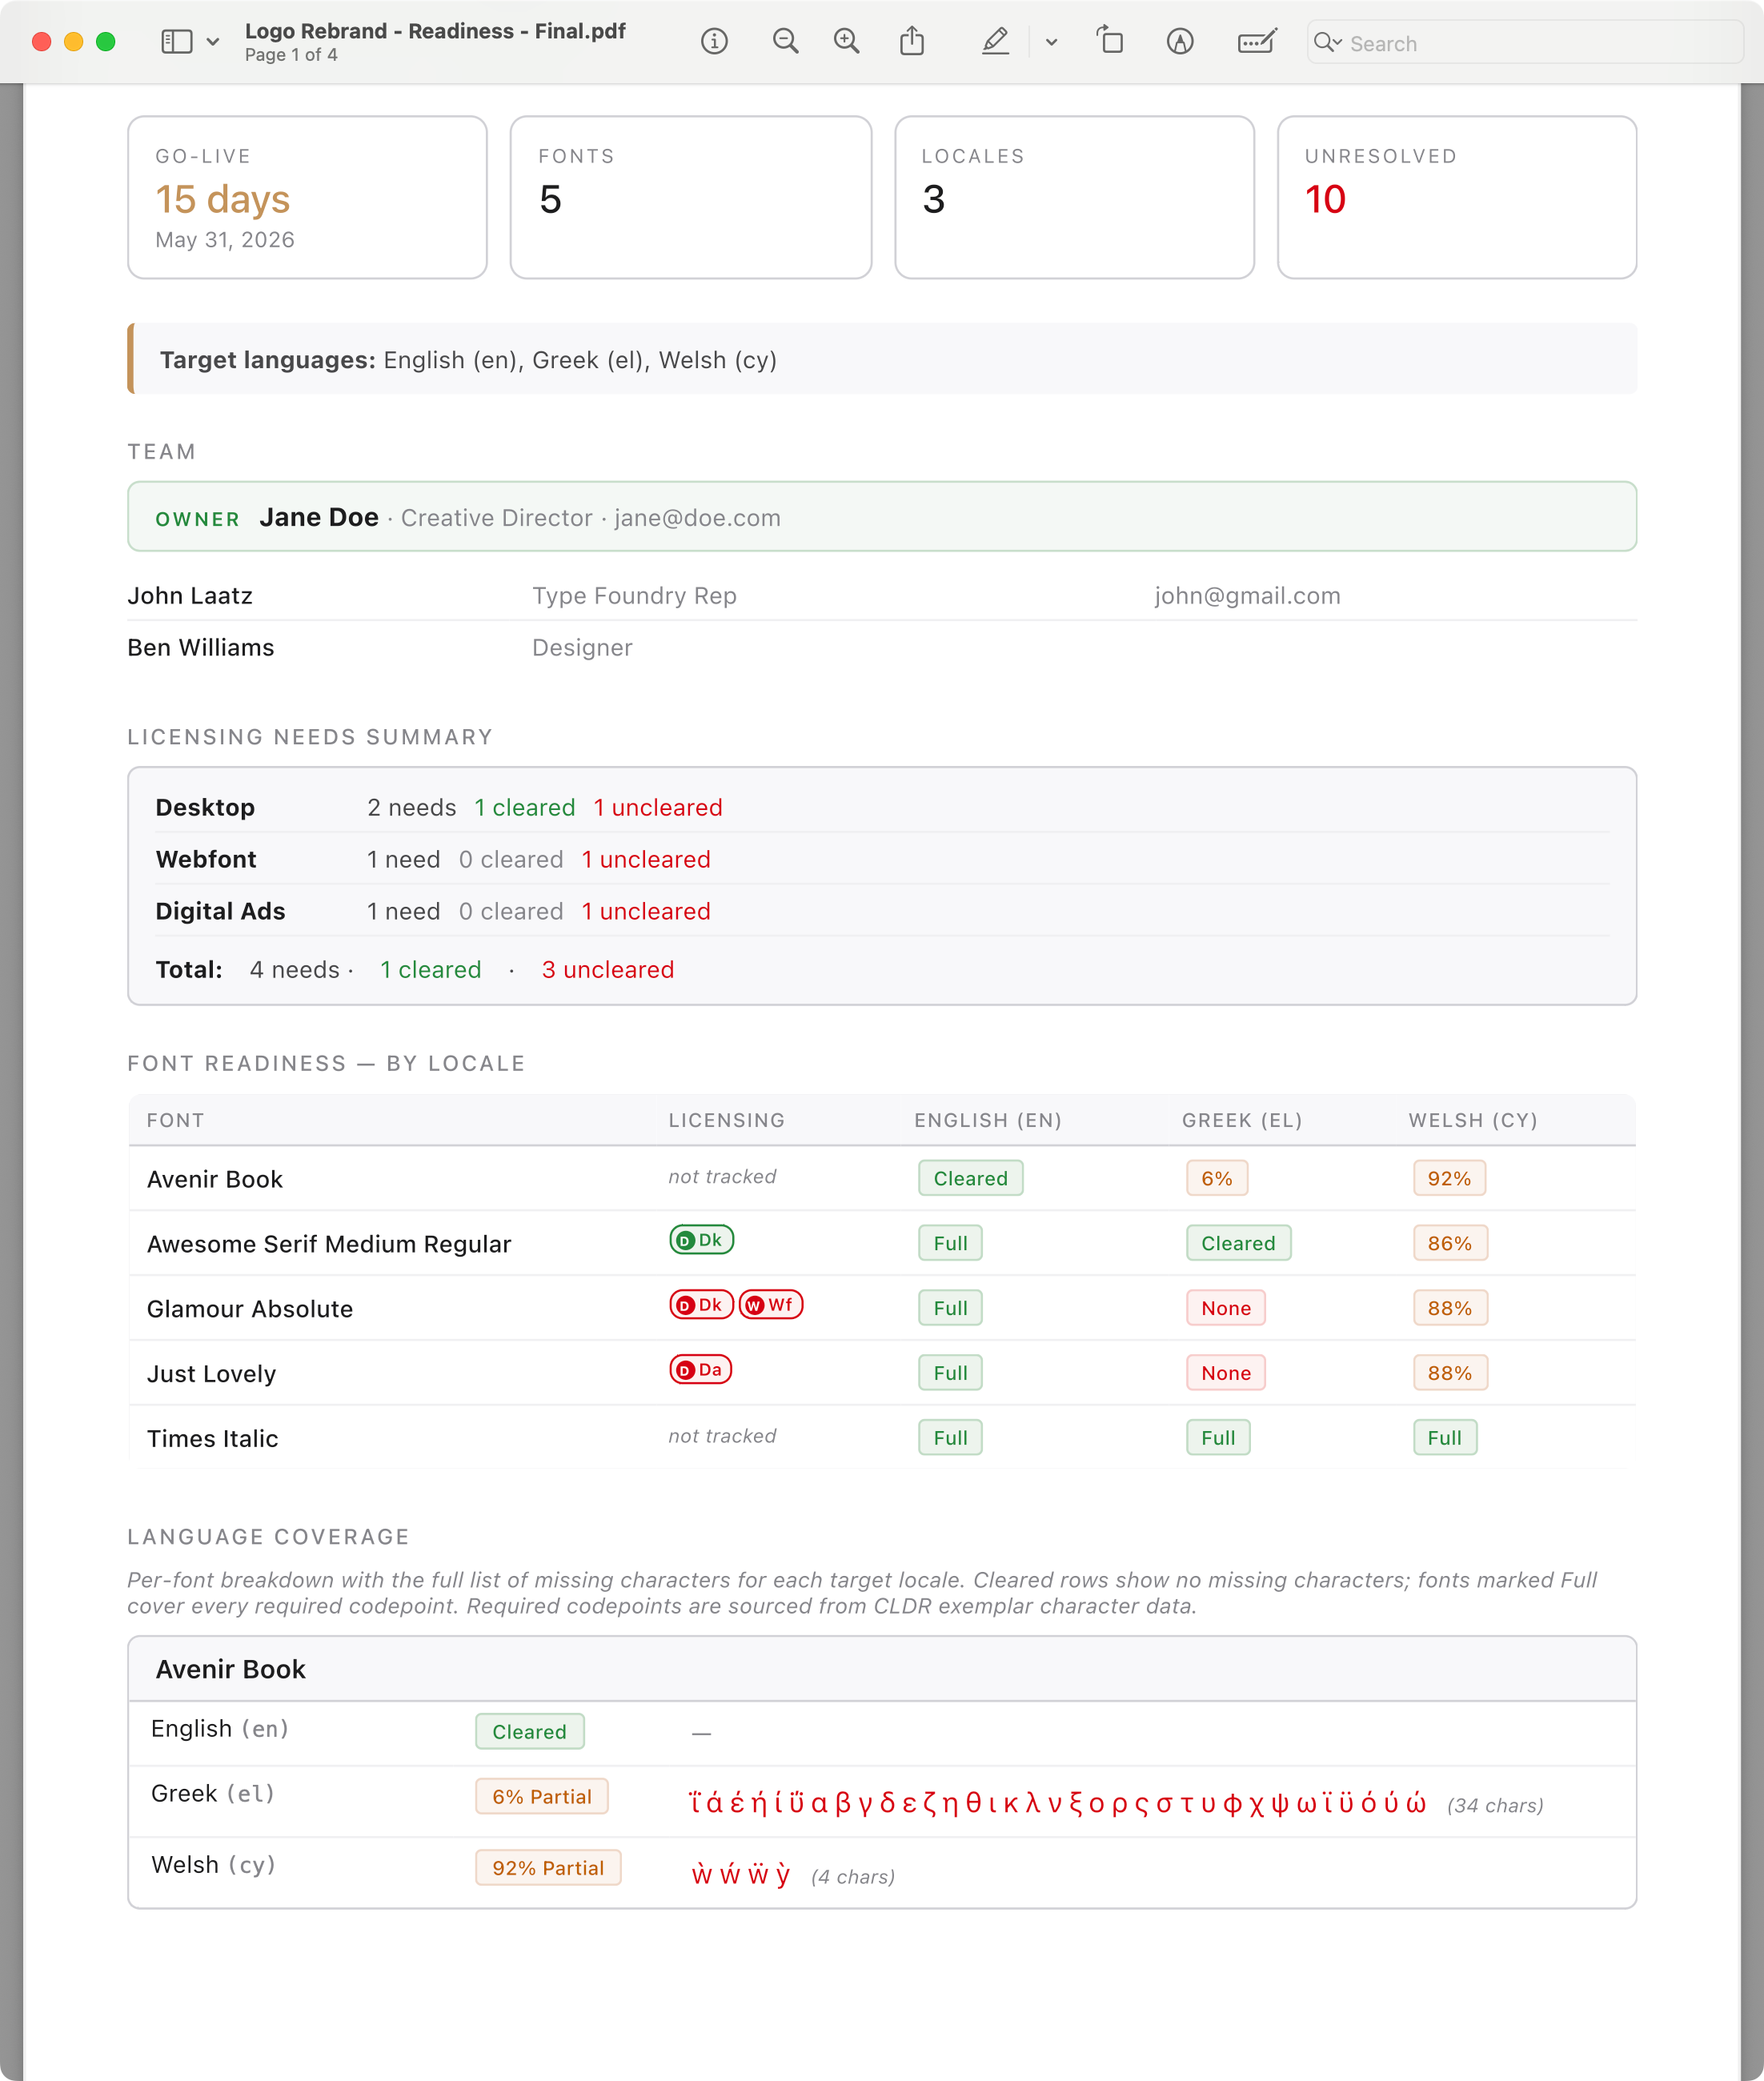Select team member John Laatz

pyautogui.click(x=190, y=596)
